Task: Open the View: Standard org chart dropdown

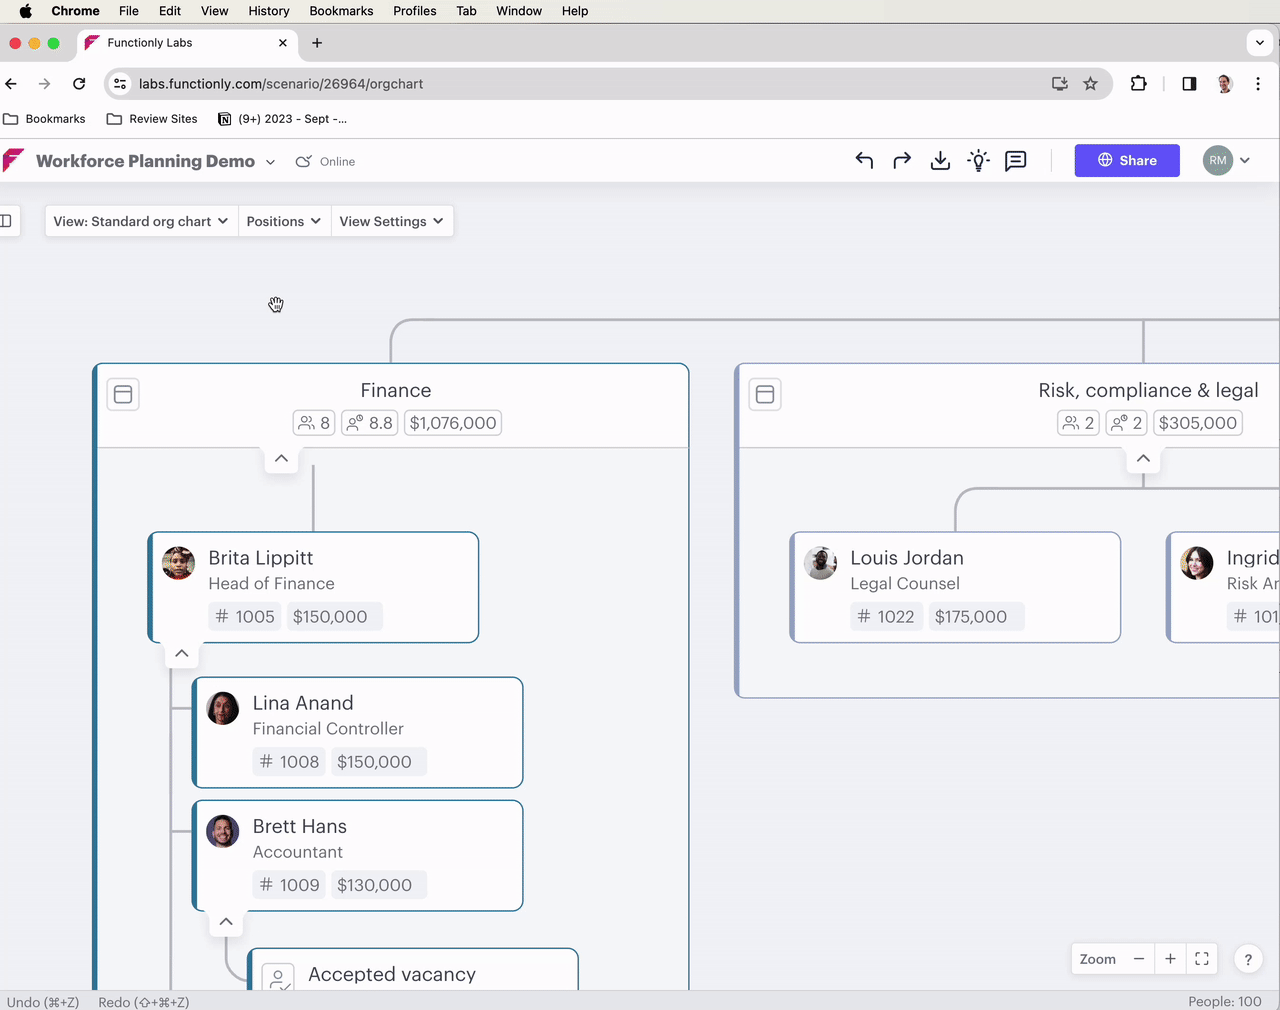Action: pos(141,221)
